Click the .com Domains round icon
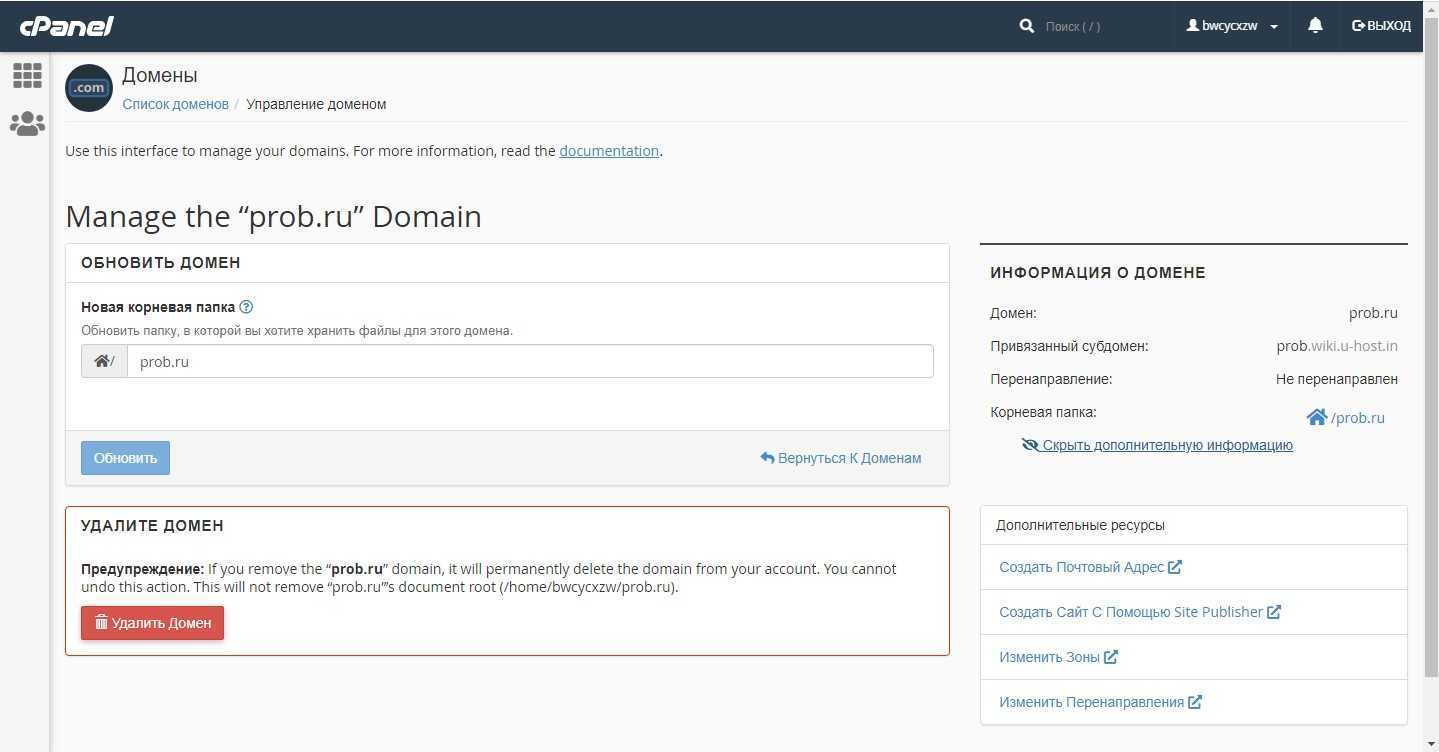 (x=89, y=88)
